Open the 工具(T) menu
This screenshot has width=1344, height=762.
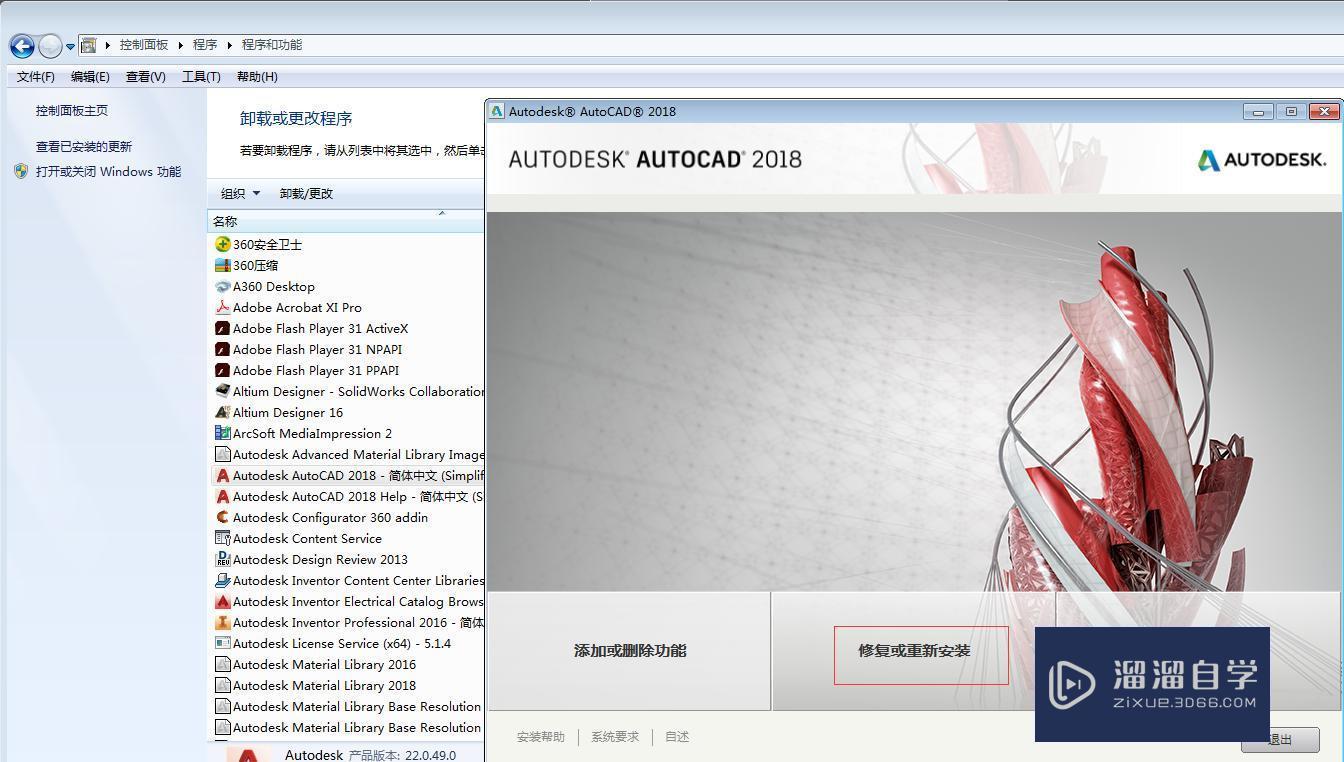pyautogui.click(x=201, y=76)
